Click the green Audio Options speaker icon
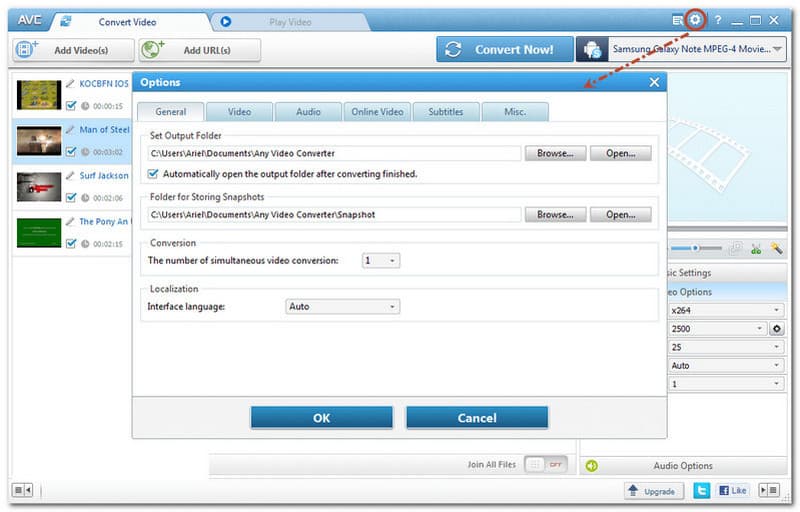Image resolution: width=800 pixels, height=512 pixels. click(591, 466)
